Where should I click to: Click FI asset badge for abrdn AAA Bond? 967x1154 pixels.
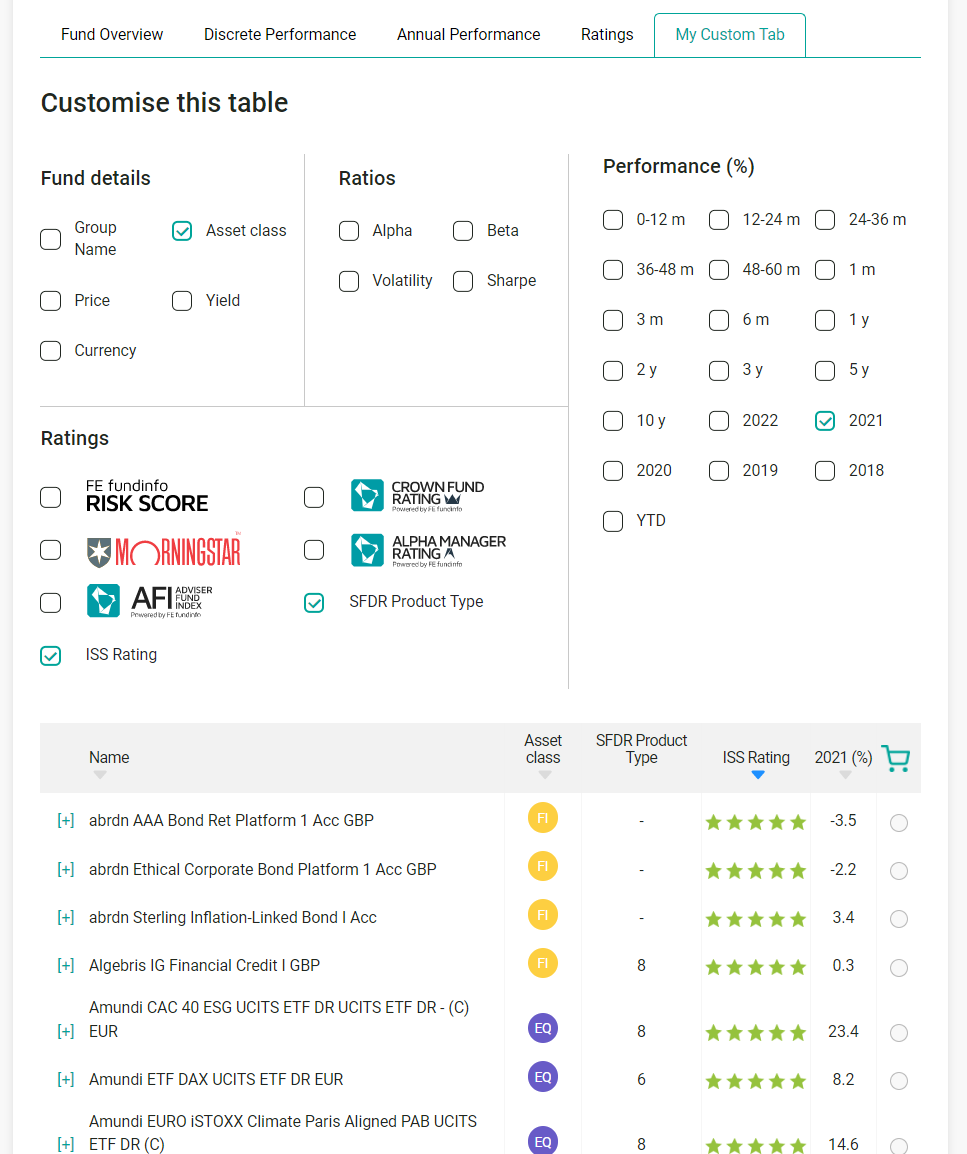[543, 819]
